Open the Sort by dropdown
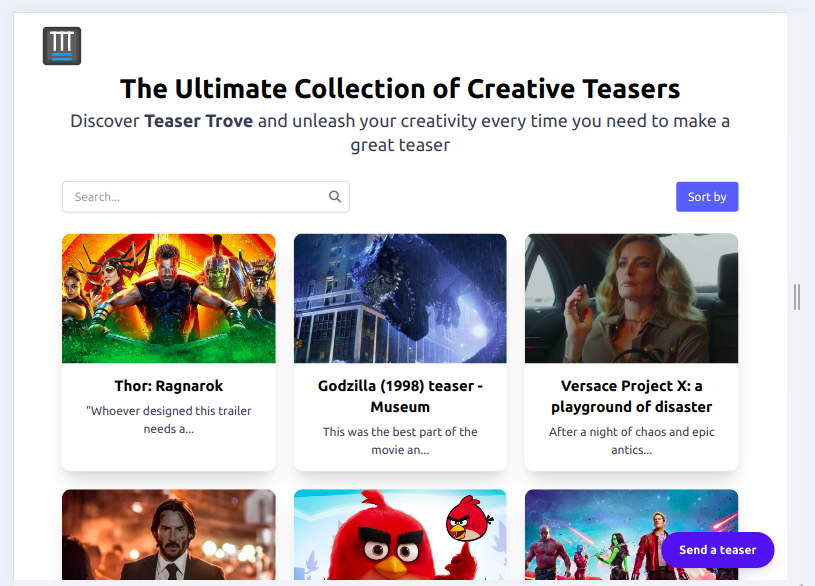Screen dimensions: 815x586 point(707,197)
